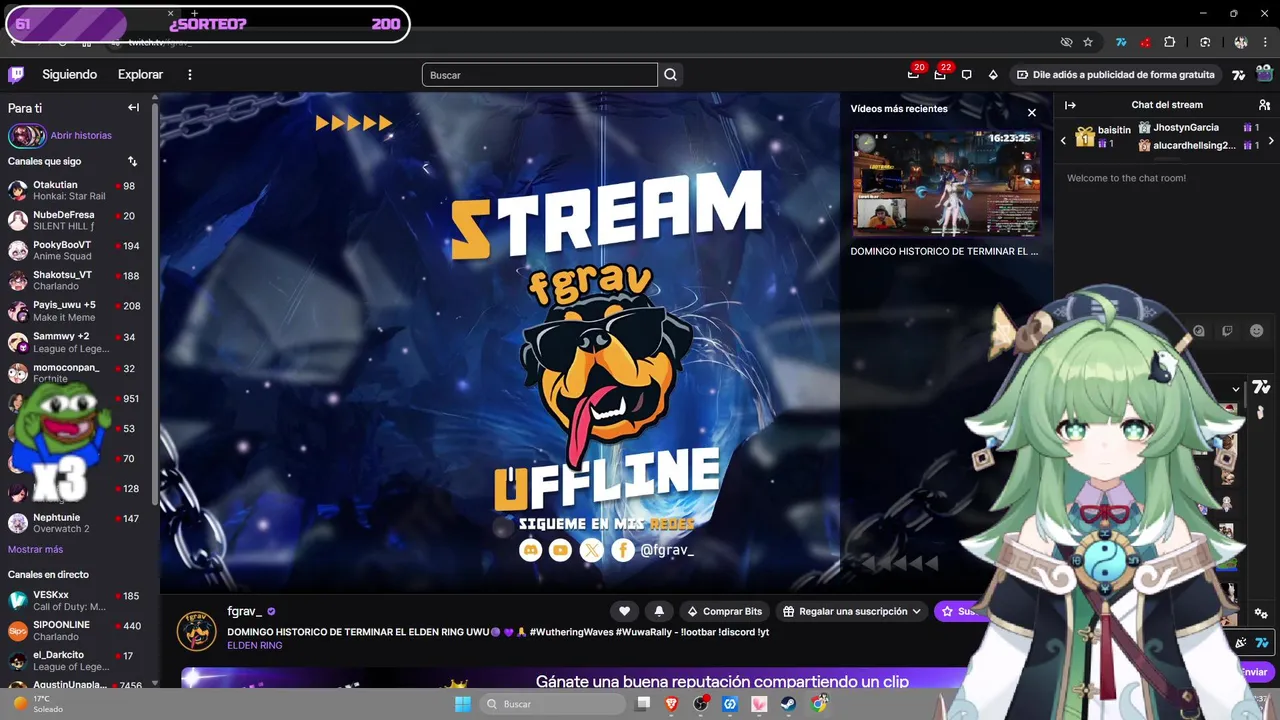Click X icon on offline banner
This screenshot has width=1280, height=720.
coord(592,550)
